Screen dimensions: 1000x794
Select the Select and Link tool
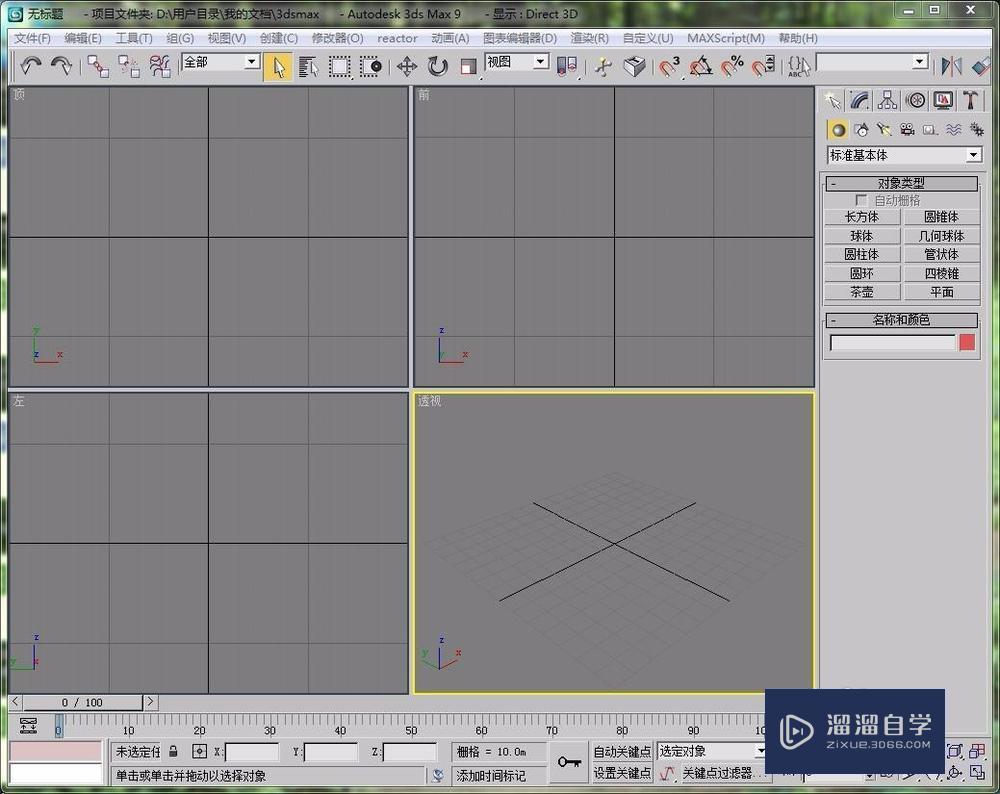tap(98, 66)
